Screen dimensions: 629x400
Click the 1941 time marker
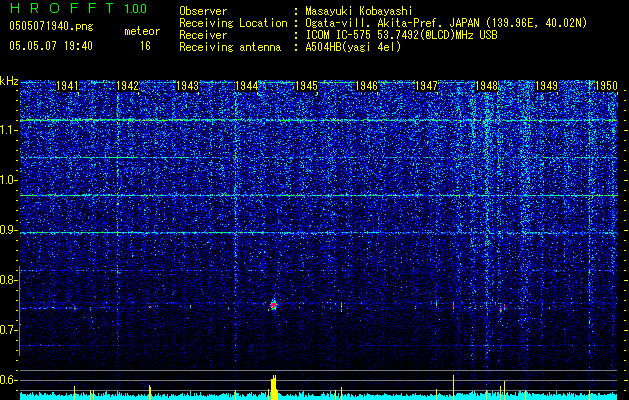click(67, 86)
